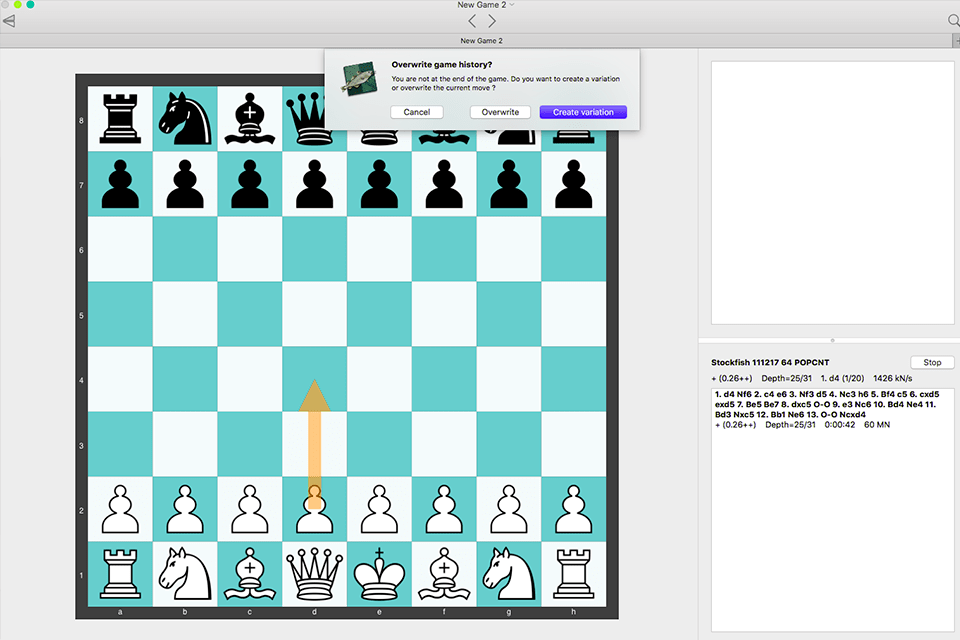Select white pawn on a2
The width and height of the screenshot is (960, 640).
(x=120, y=510)
